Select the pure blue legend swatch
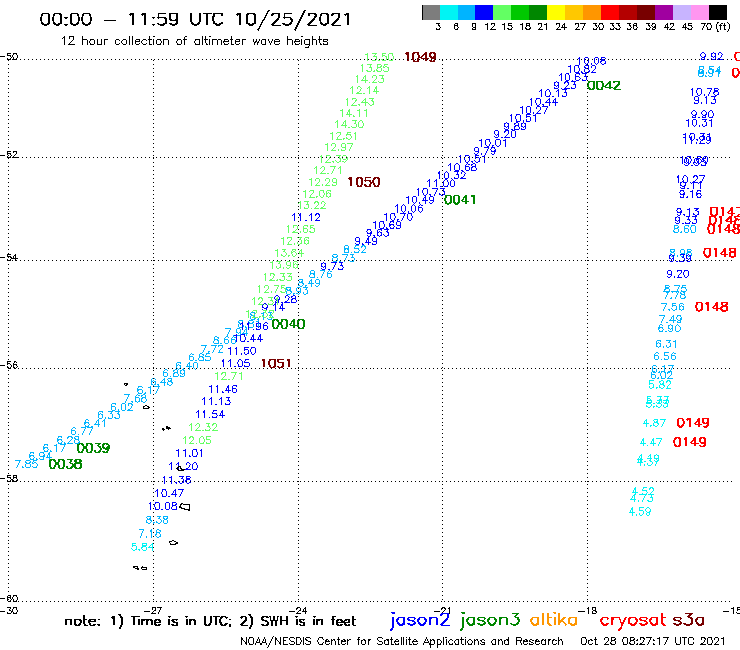Image resolution: width=740 pixels, height=650 pixels. click(x=484, y=12)
